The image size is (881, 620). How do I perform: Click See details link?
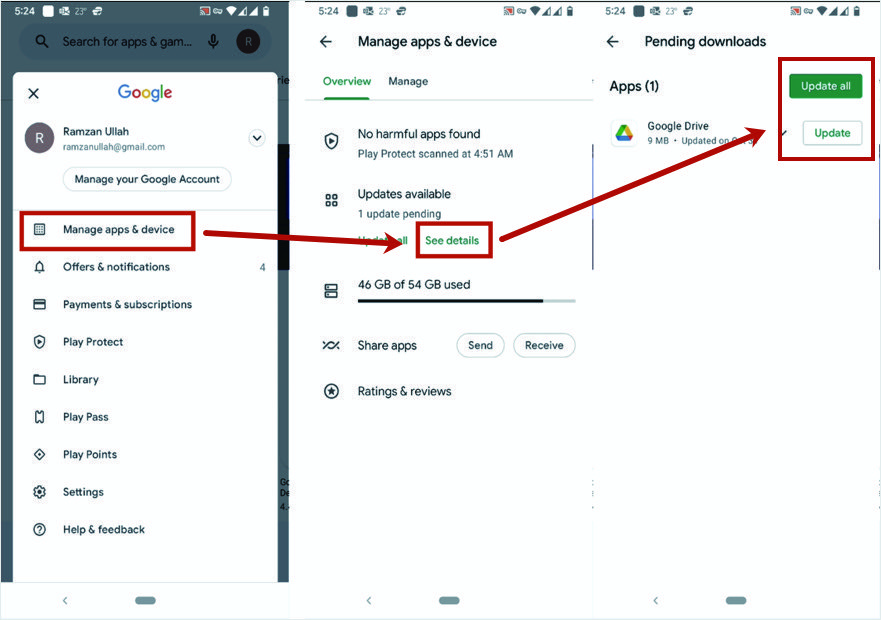452,241
